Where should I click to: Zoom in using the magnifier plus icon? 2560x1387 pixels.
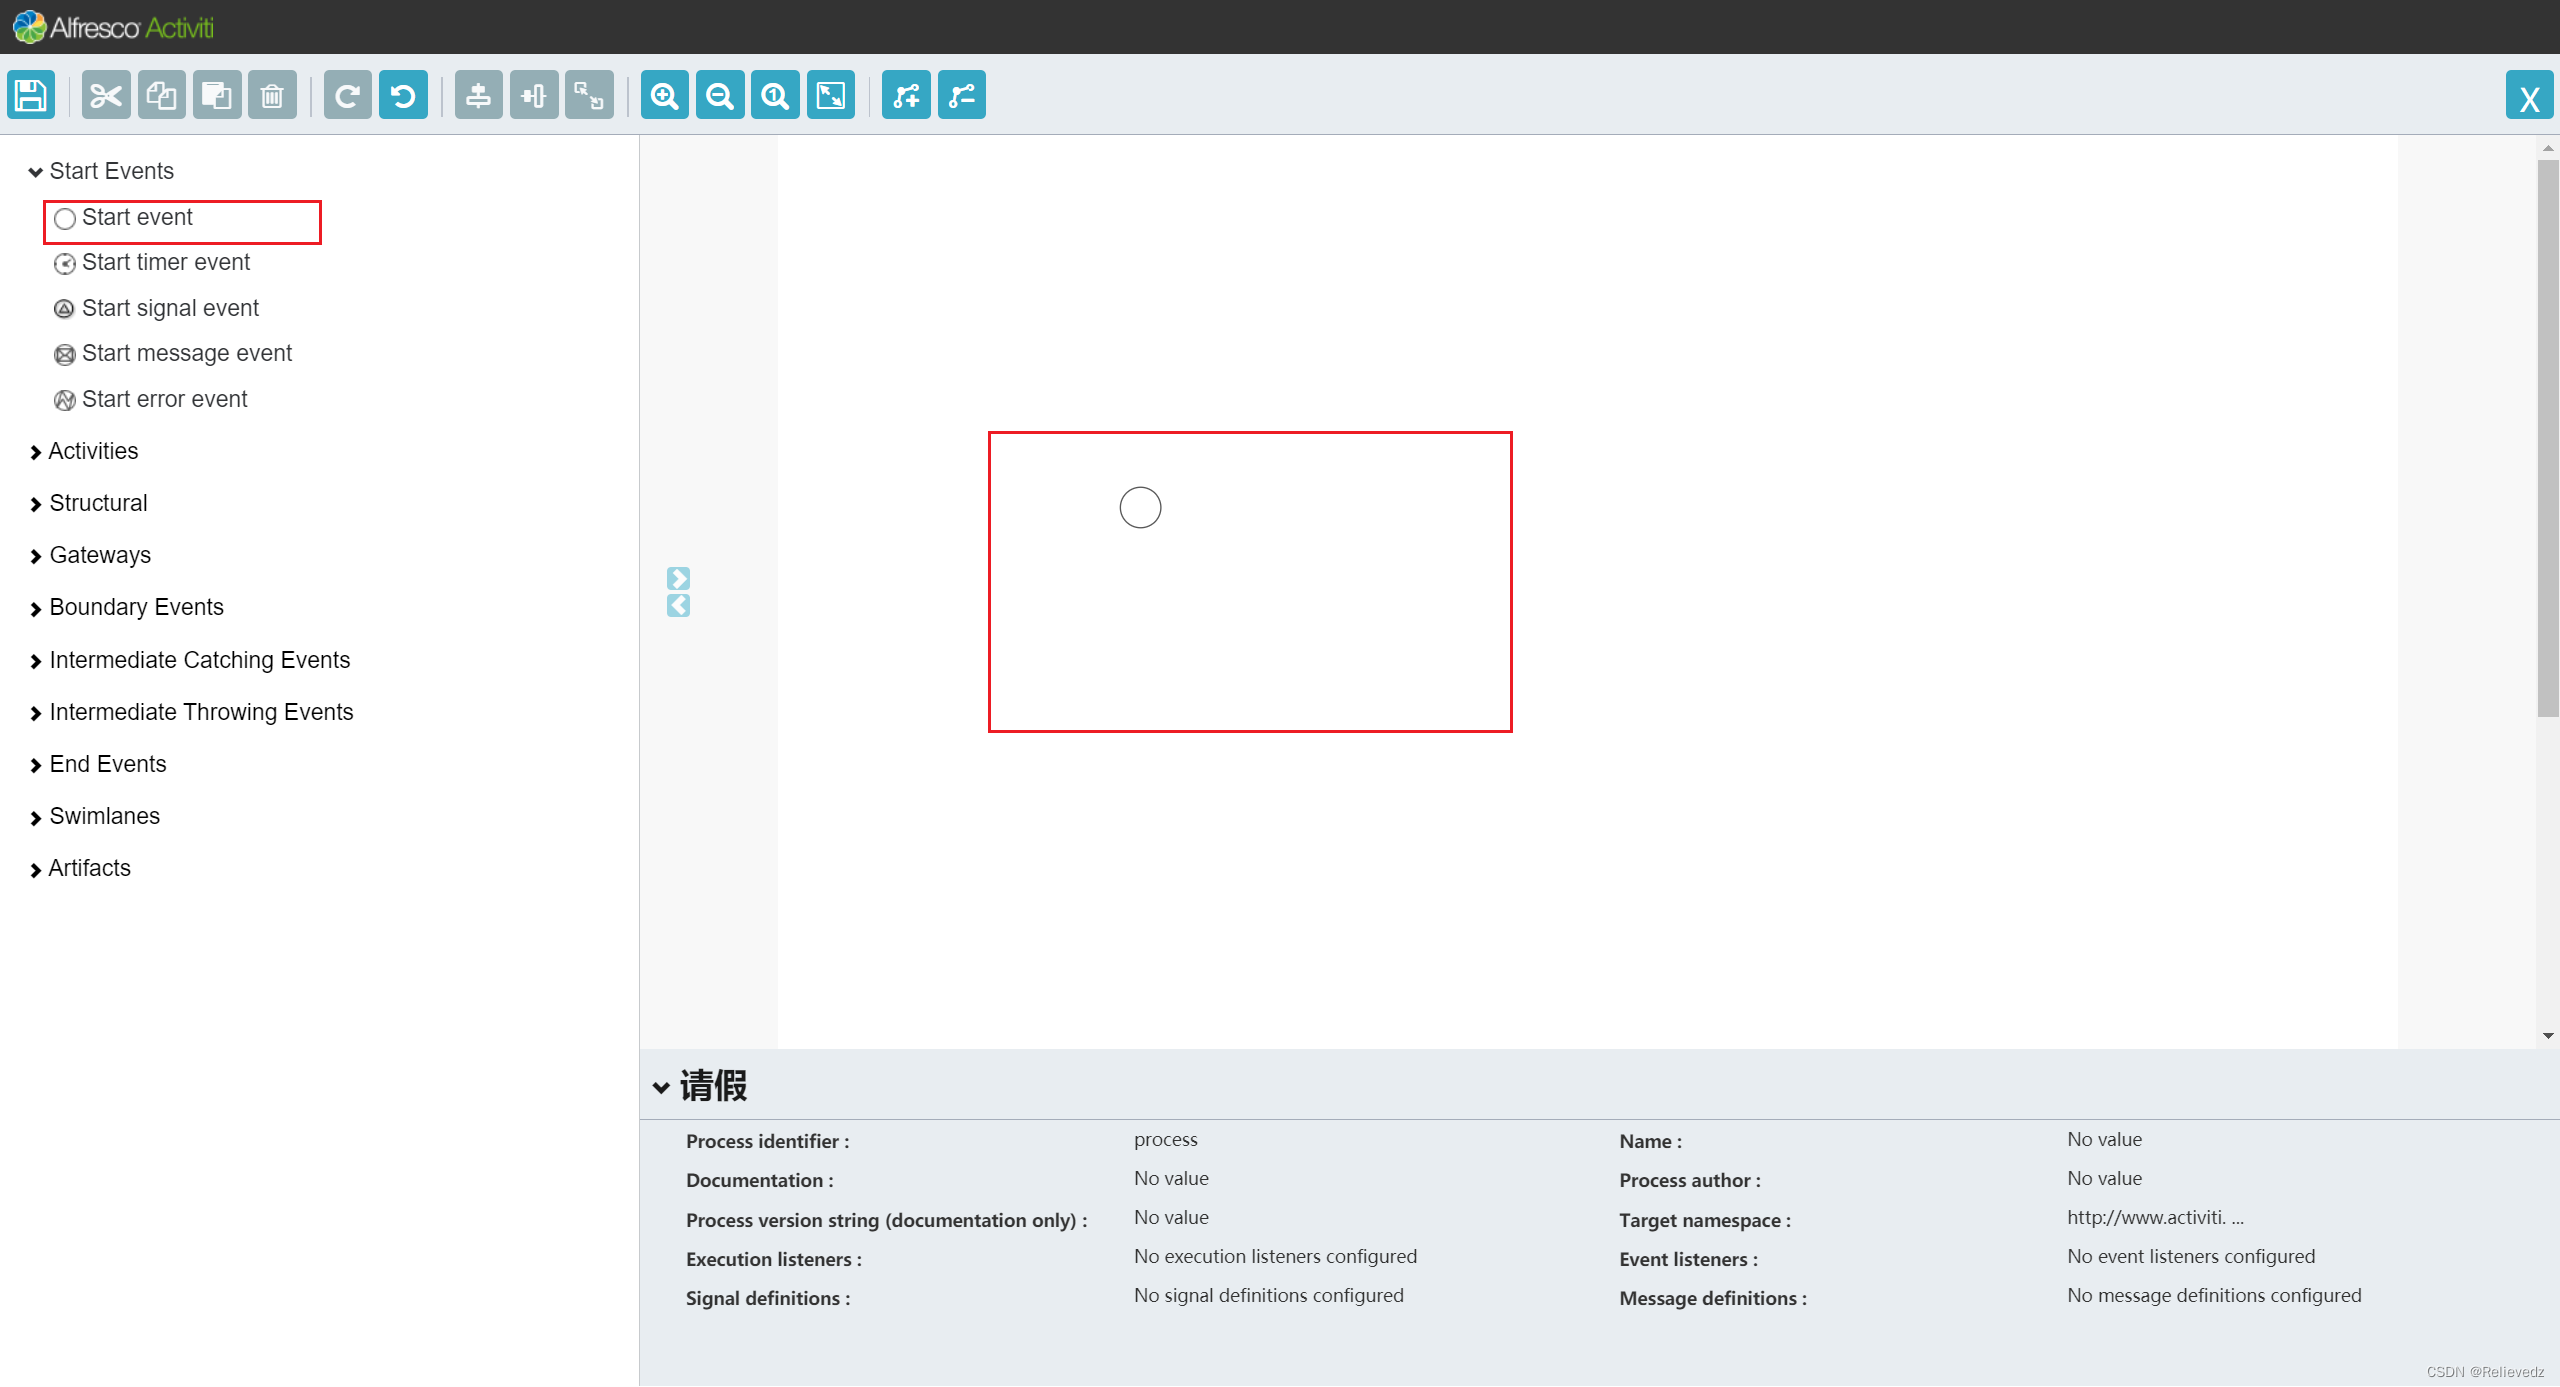[x=665, y=96]
